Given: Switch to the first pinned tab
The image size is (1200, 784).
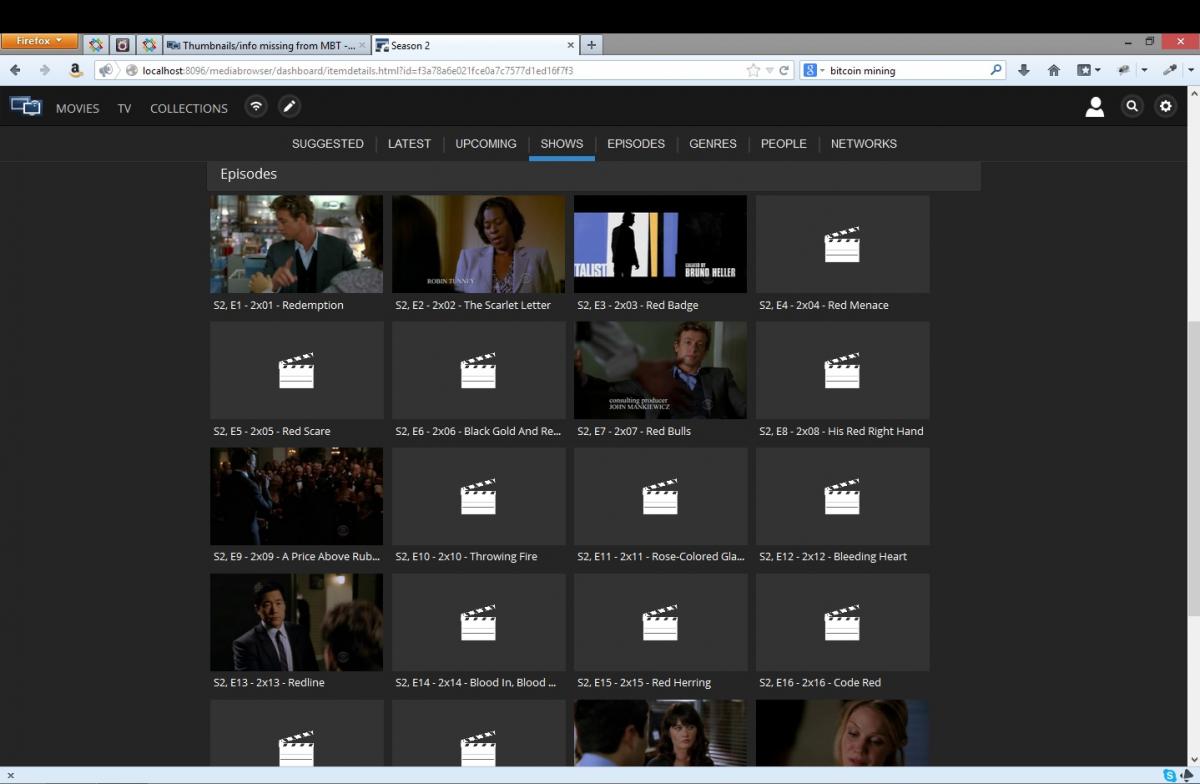Looking at the screenshot, I should point(95,45).
